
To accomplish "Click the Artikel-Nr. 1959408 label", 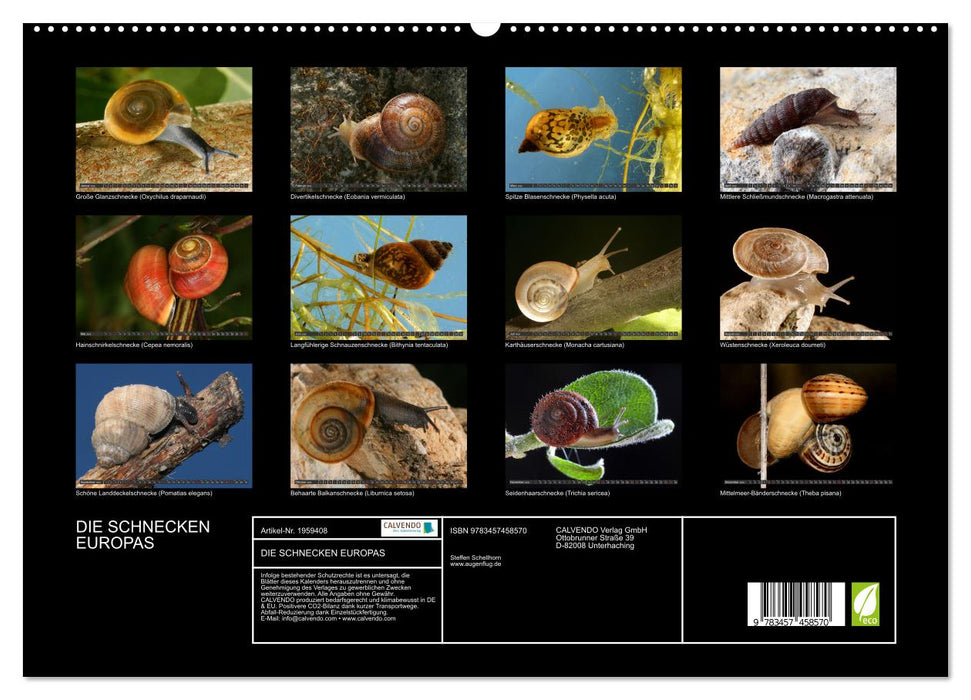I will click(296, 531).
